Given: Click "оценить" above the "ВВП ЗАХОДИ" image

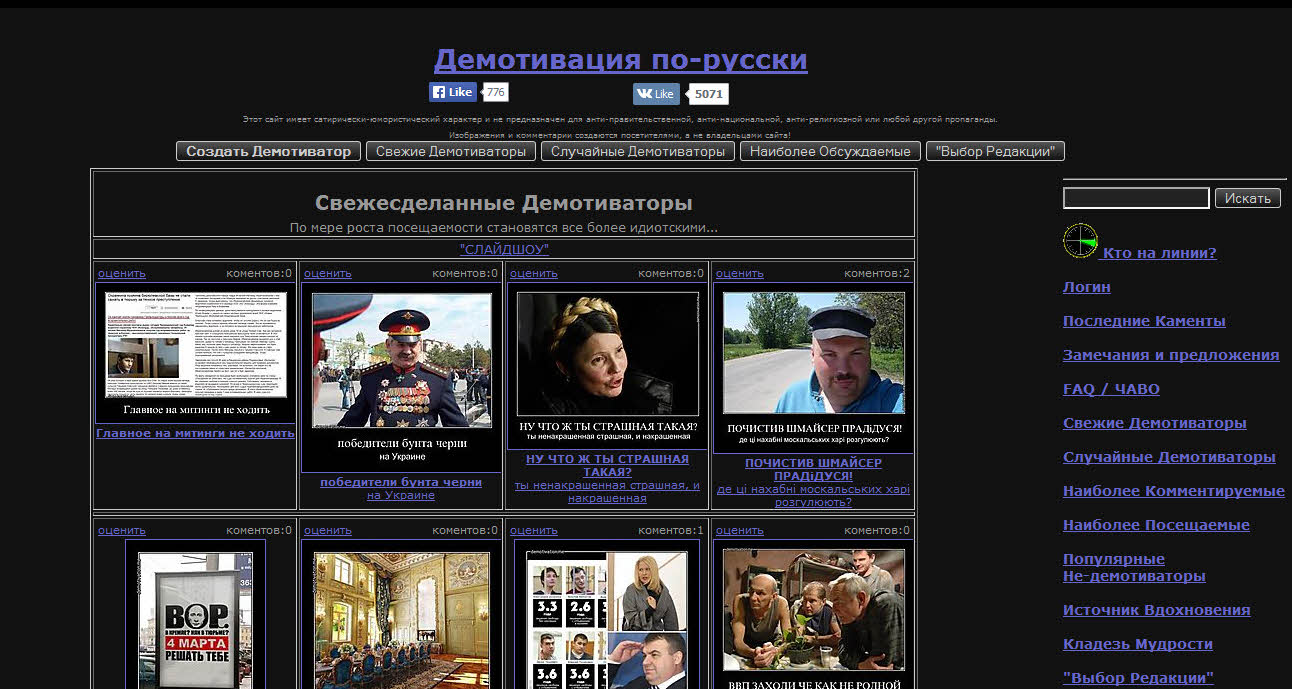Looking at the screenshot, I should click(740, 530).
